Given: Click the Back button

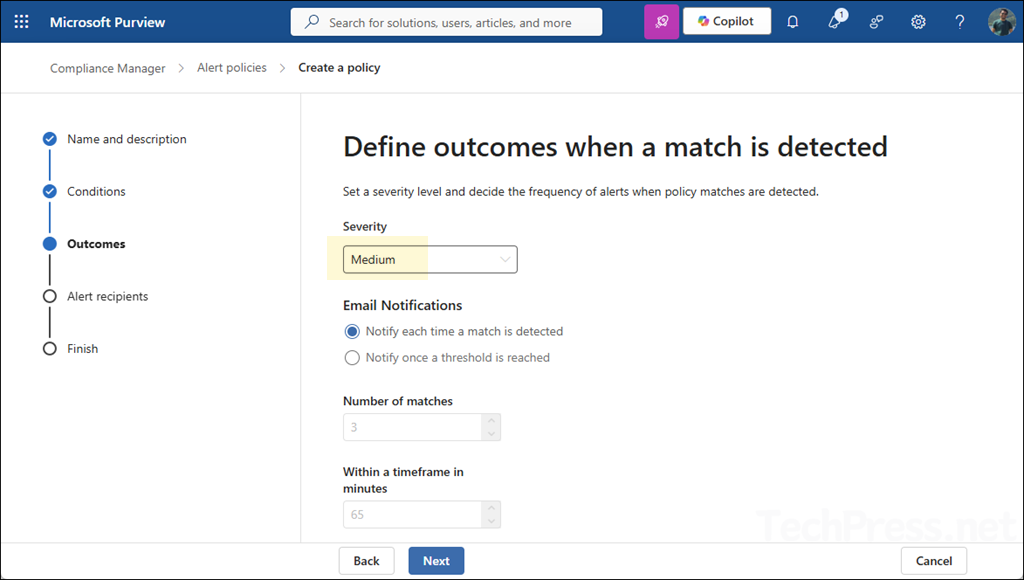Looking at the screenshot, I should tap(366, 560).
